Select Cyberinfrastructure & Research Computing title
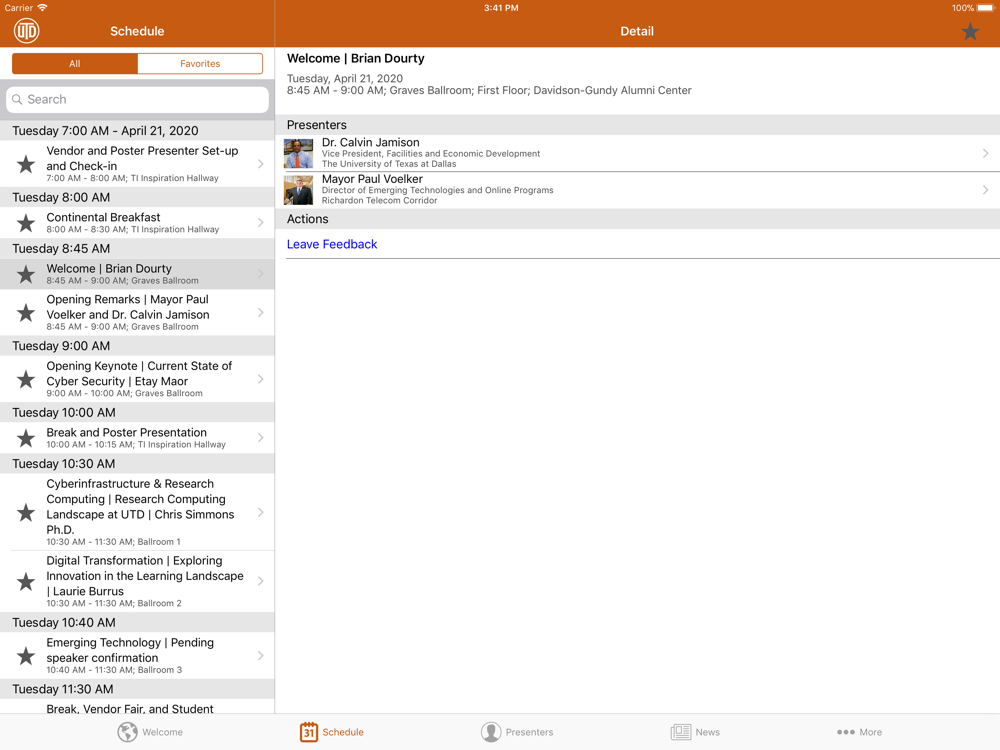Screen dimensions: 1000x750 (x=140, y=507)
